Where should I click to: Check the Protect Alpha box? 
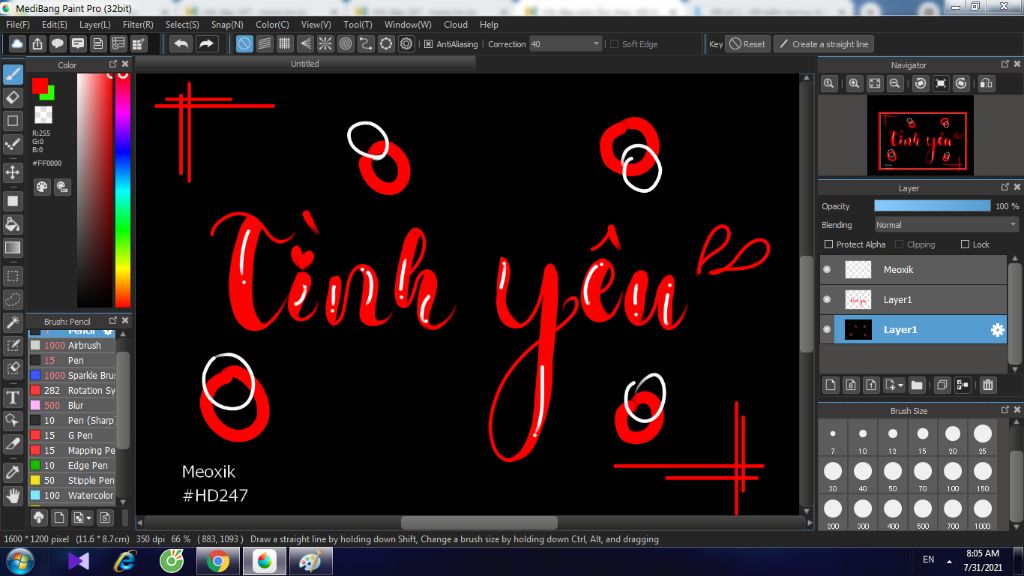(x=829, y=244)
